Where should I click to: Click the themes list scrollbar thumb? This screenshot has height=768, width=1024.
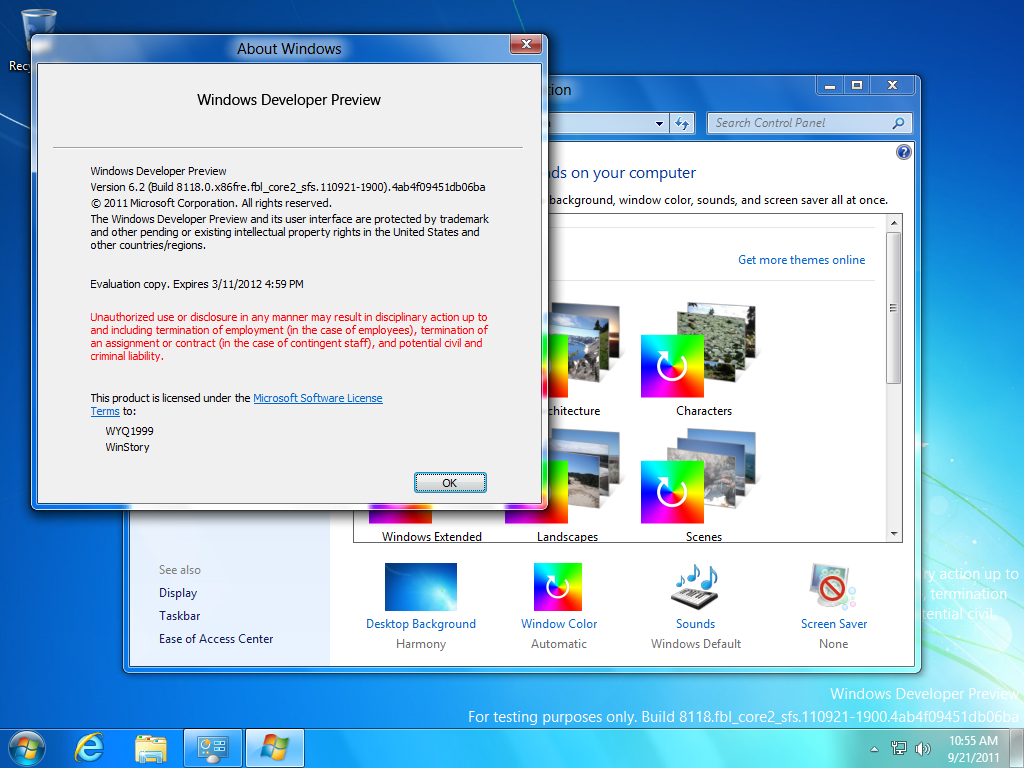[x=894, y=308]
